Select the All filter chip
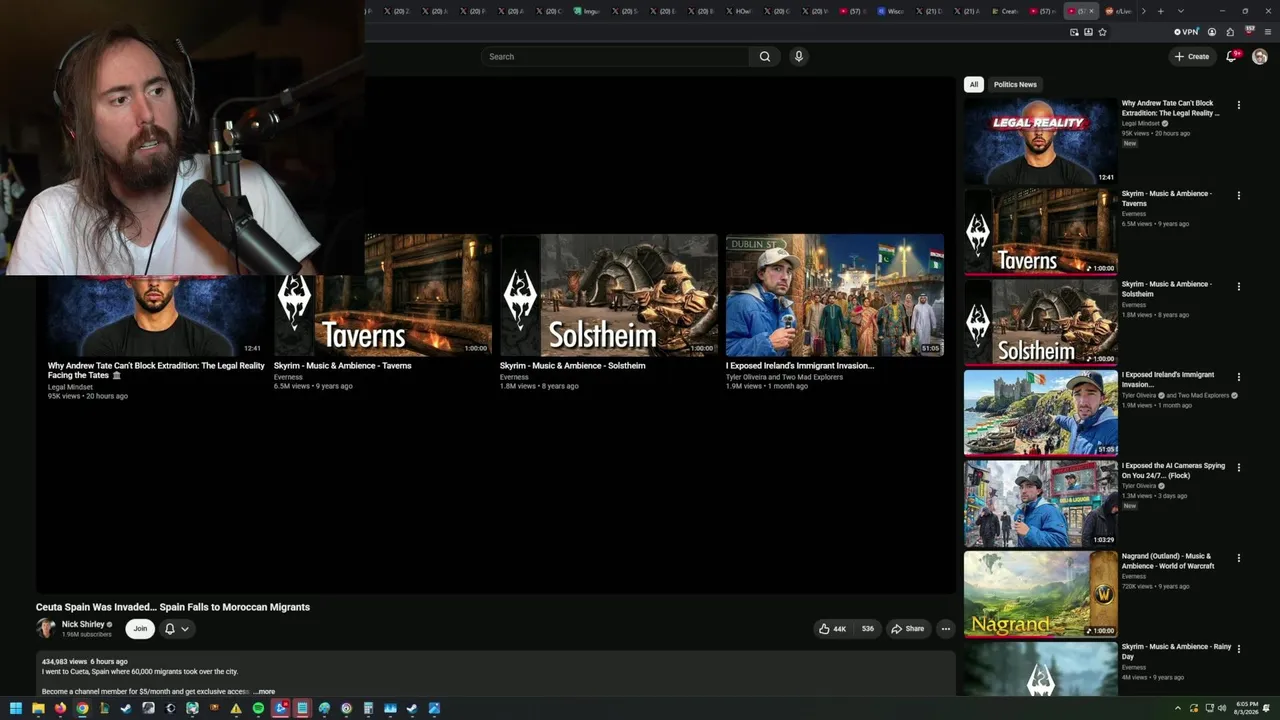Viewport: 1280px width, 720px height. click(x=973, y=84)
